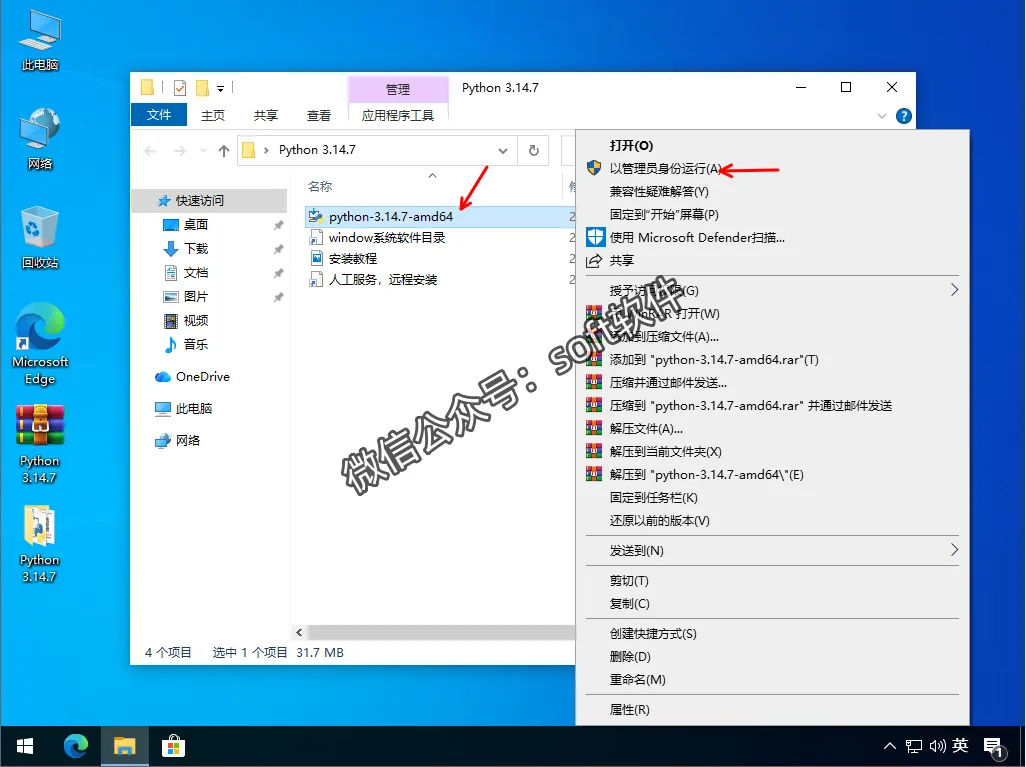This screenshot has height=767, width=1026.
Task: Open 查看 ribbon tab
Action: tap(319, 115)
